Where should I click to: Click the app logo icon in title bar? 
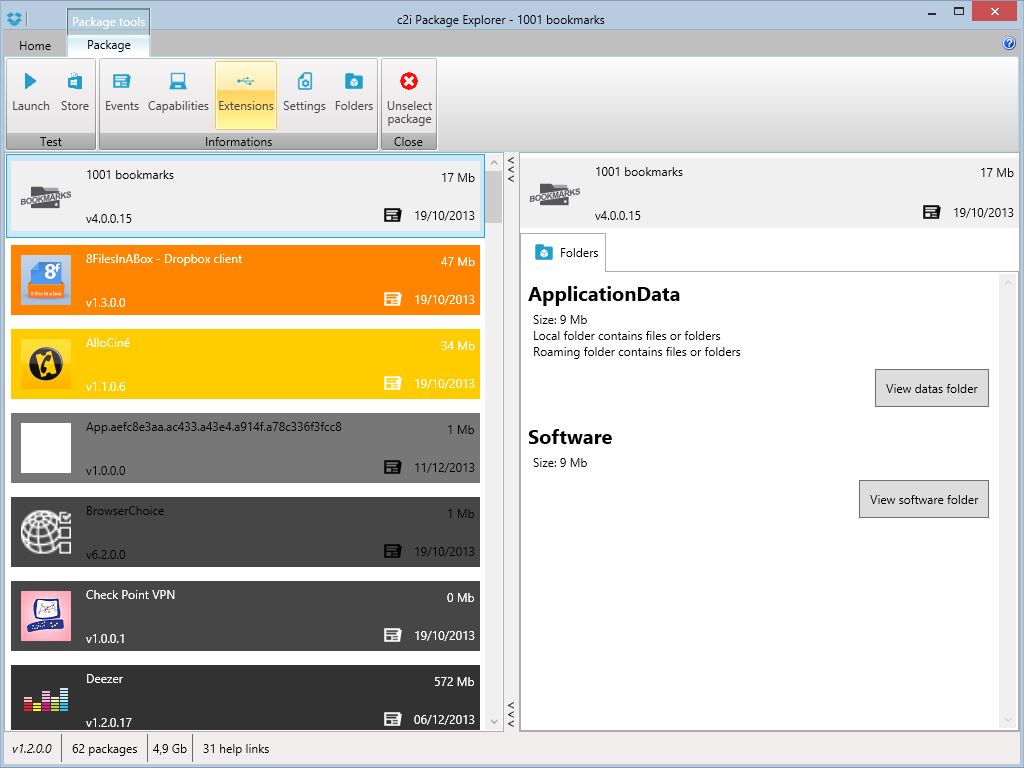14,19
